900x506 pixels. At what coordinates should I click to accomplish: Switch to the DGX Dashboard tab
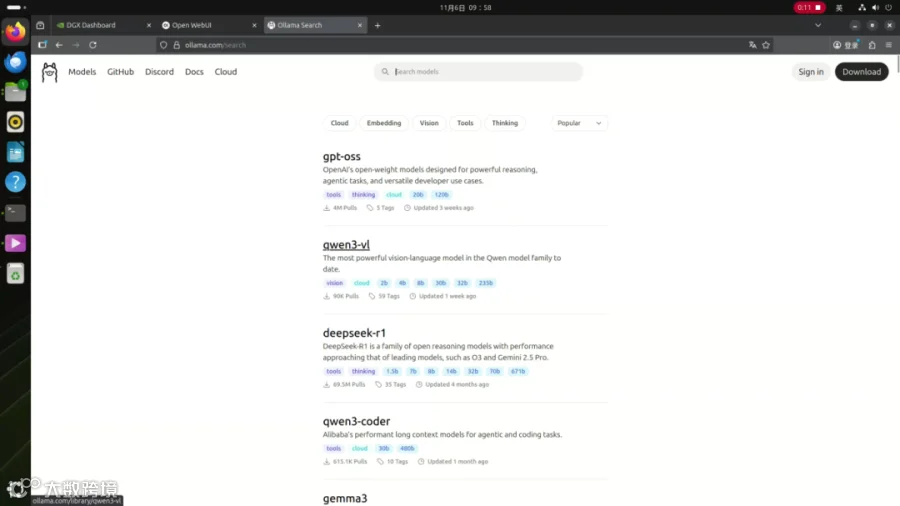pos(103,25)
